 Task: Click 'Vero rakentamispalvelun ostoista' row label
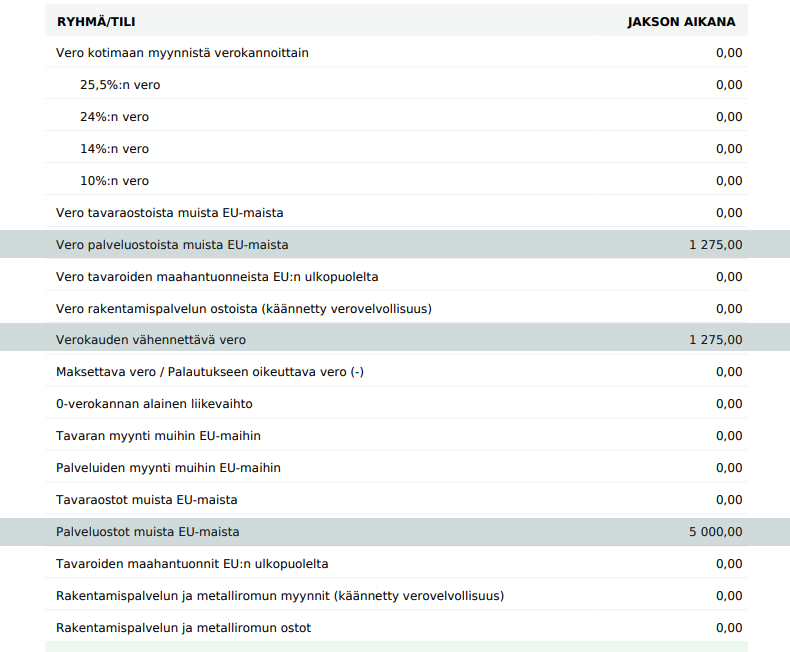coord(243,309)
